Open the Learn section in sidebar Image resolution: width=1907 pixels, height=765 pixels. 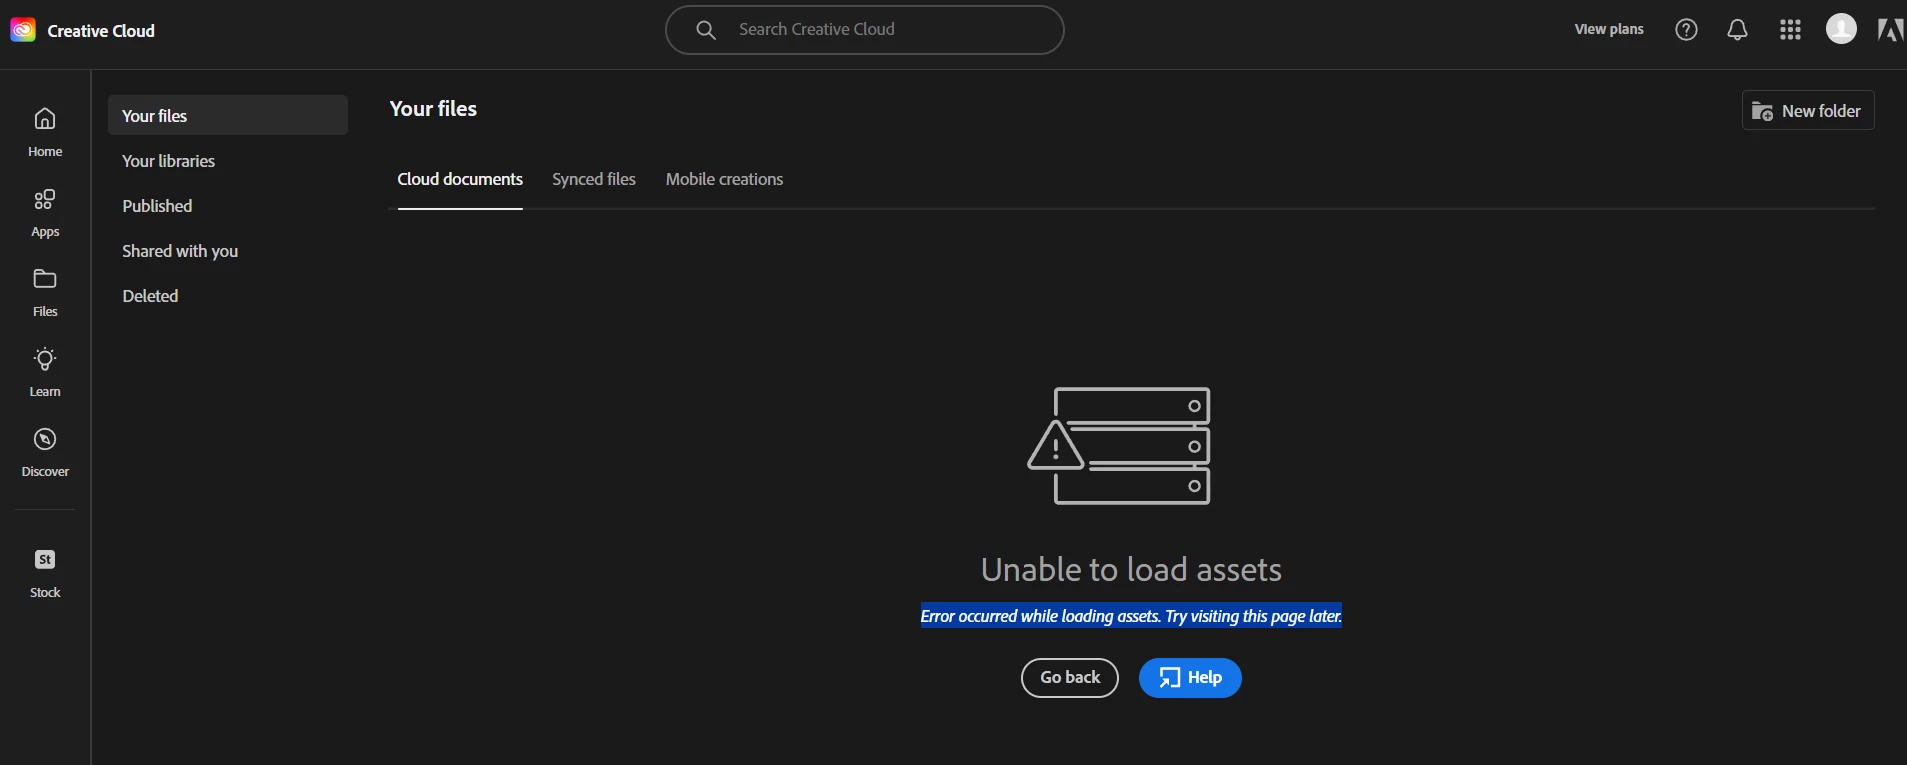coord(45,372)
